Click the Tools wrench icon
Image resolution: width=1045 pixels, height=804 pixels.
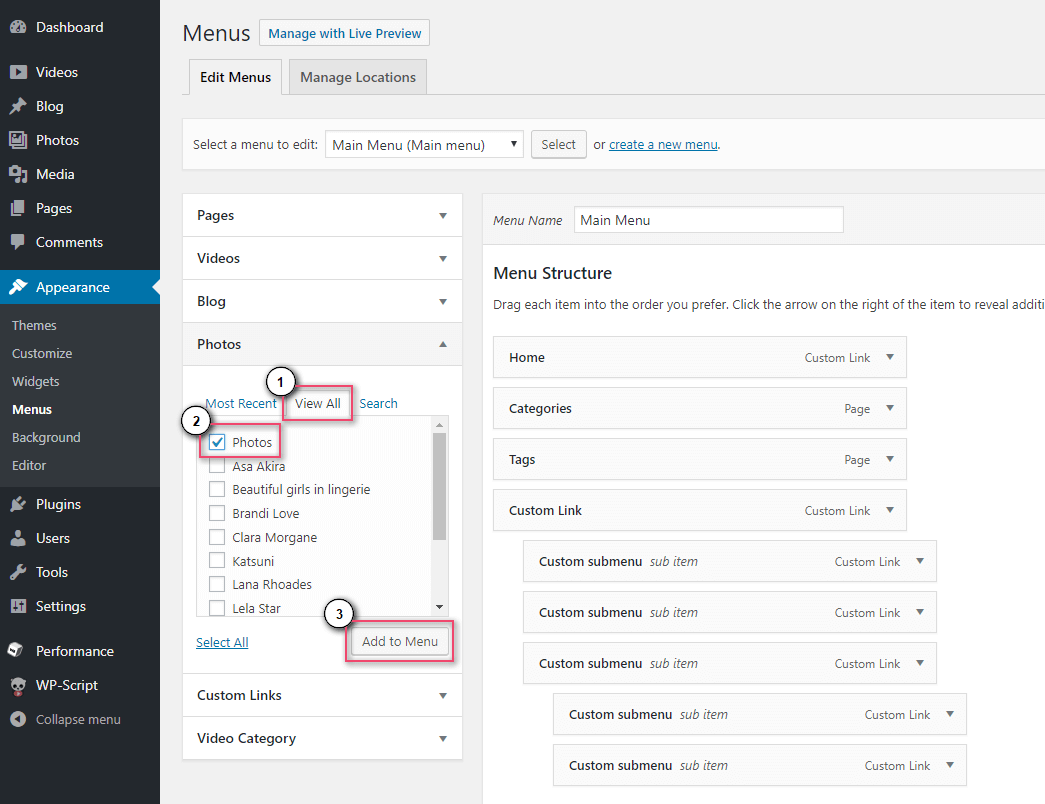pyautogui.click(x=18, y=572)
